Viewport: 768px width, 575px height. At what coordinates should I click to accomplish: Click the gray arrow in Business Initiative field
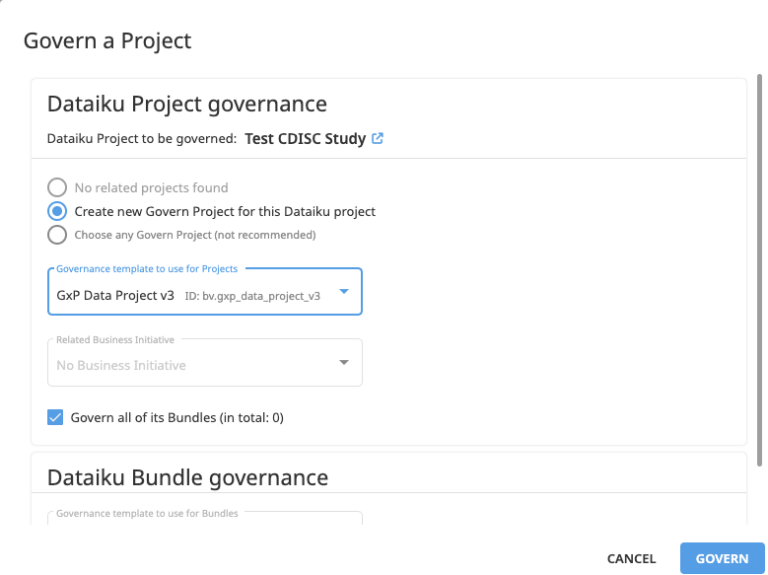coord(344,362)
